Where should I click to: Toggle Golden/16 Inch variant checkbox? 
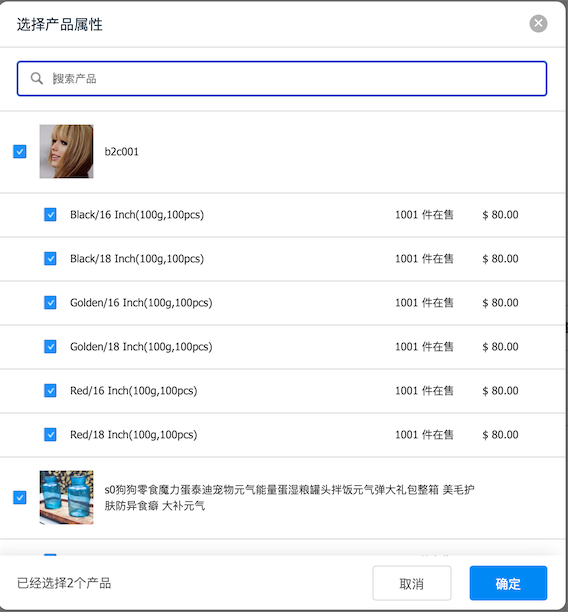(x=50, y=302)
